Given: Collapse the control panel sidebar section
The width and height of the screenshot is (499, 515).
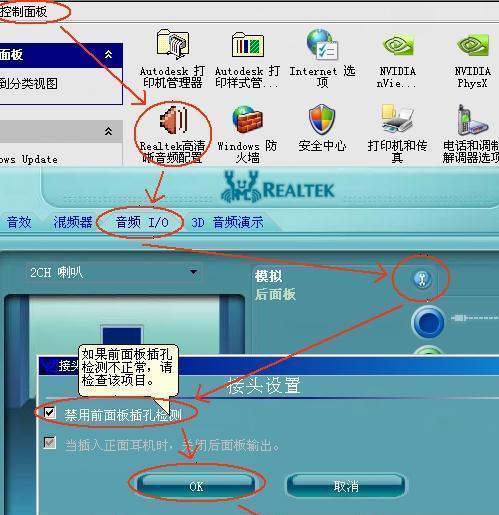Looking at the screenshot, I should pos(108,54).
